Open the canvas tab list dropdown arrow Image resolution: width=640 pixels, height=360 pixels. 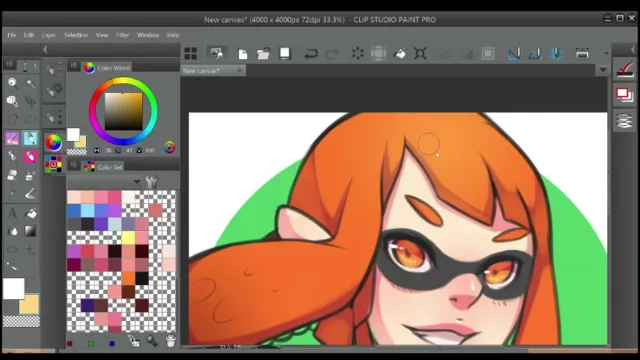tap(603, 70)
